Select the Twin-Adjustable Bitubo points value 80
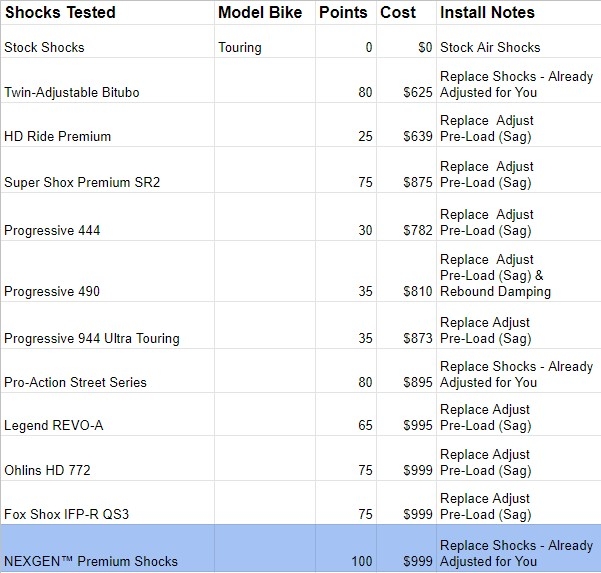The height and width of the screenshot is (573, 601). point(346,80)
